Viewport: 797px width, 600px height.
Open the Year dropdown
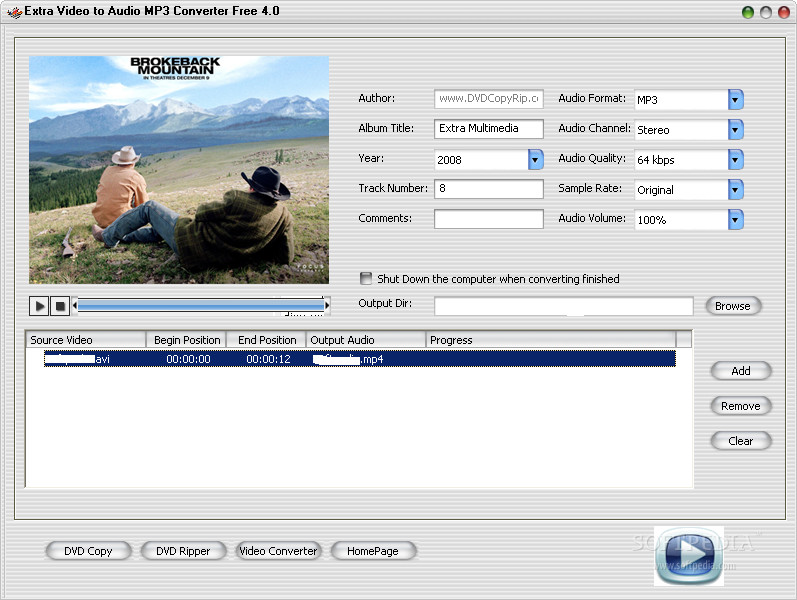click(535, 160)
